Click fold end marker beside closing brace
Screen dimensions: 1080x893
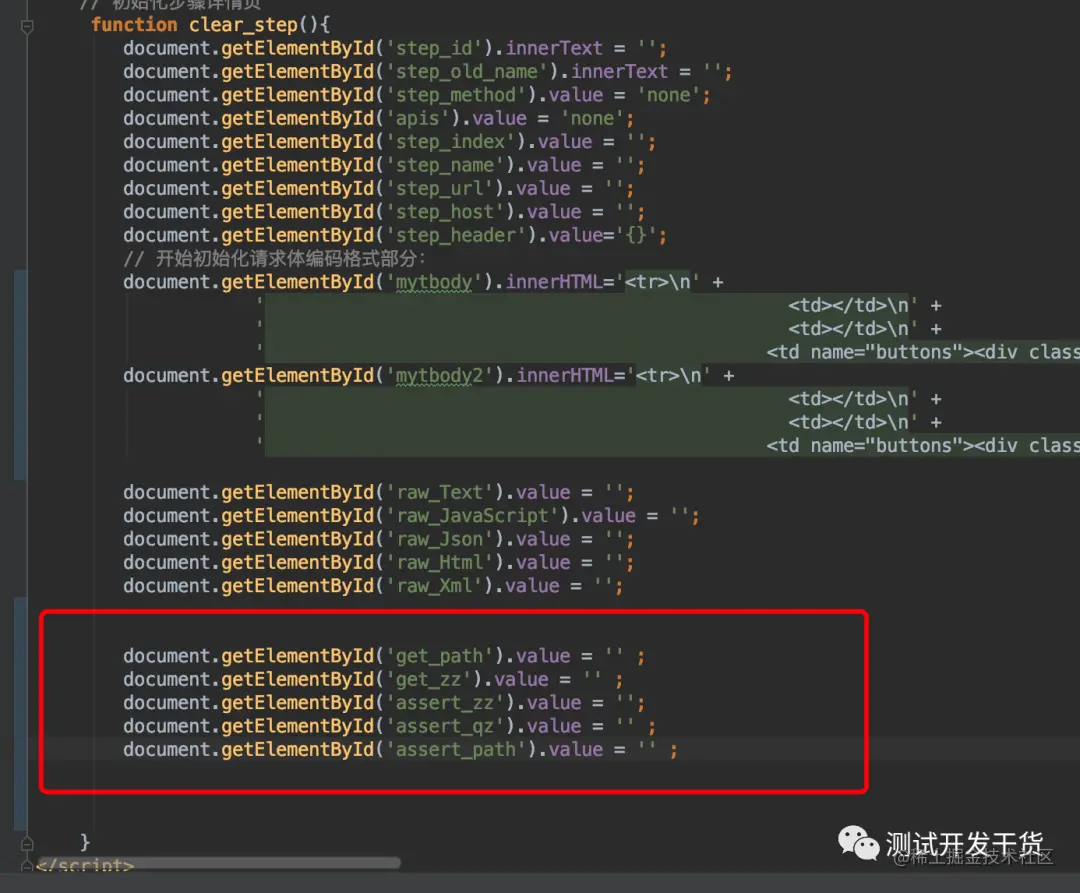[x=27, y=843]
